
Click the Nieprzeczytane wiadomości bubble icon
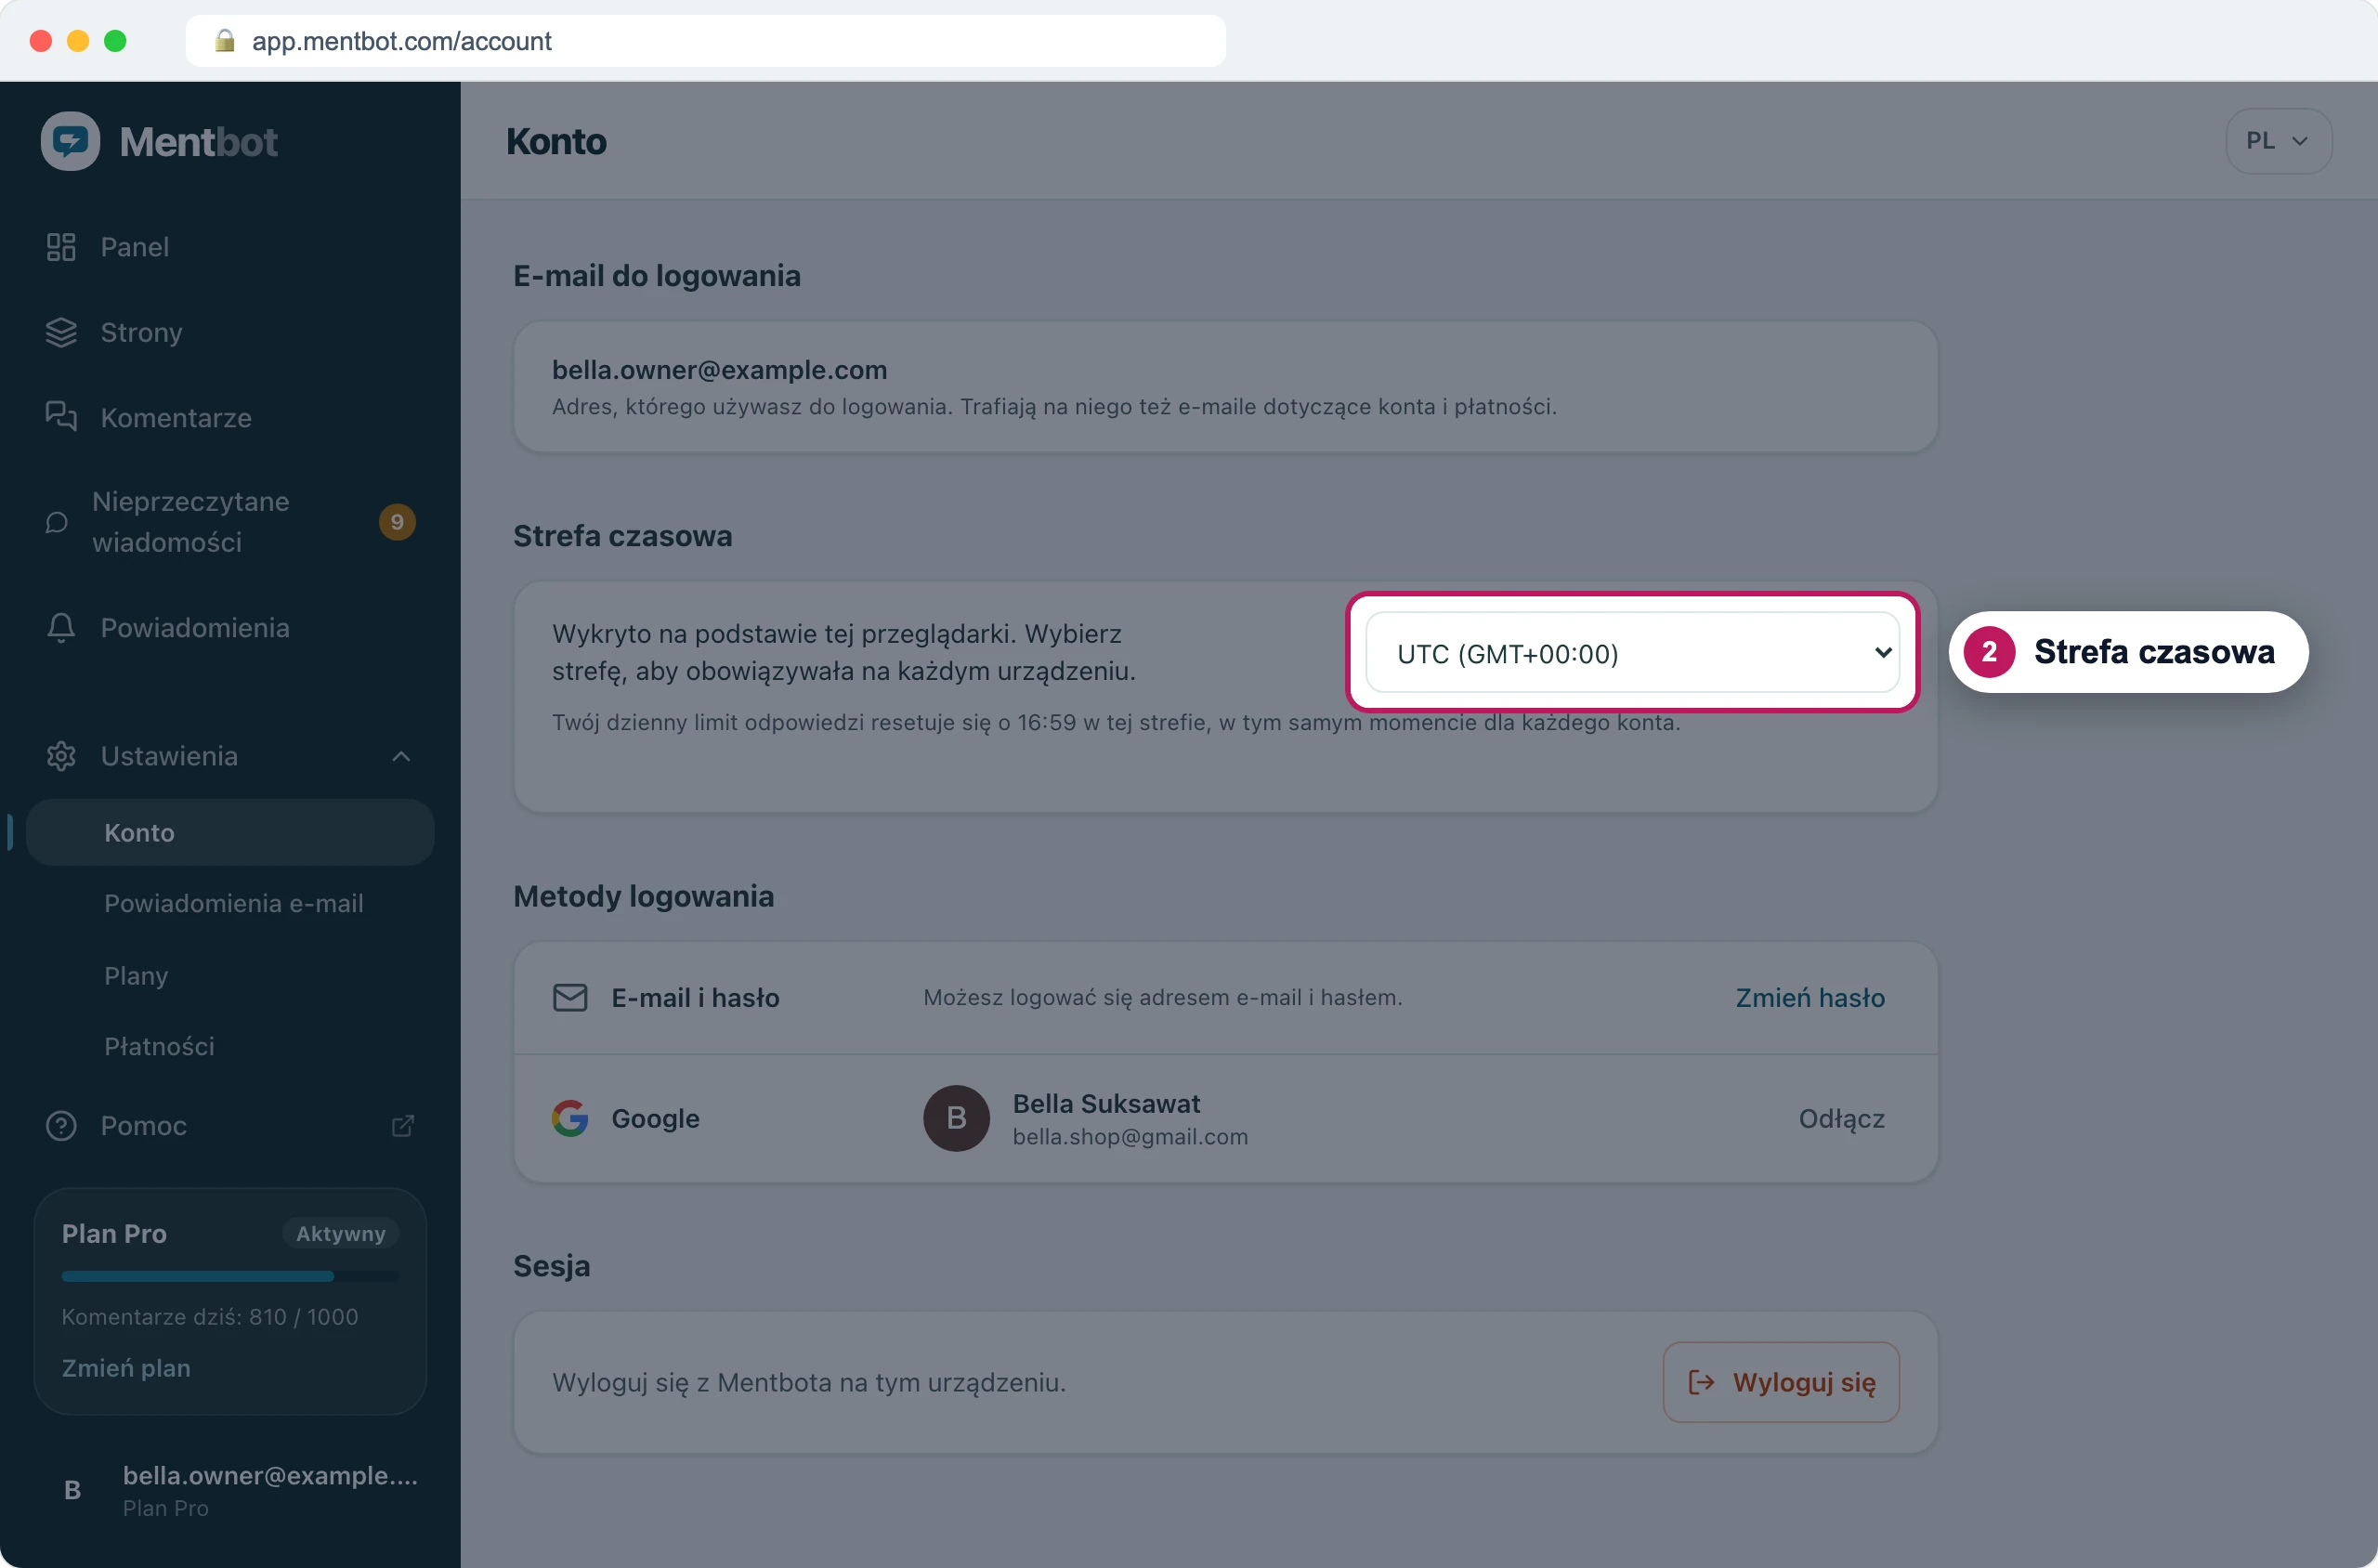(x=57, y=522)
